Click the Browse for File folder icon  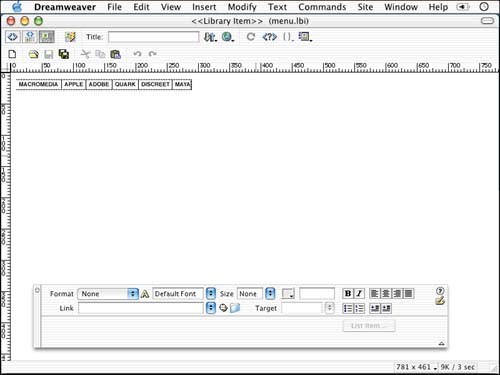pos(235,308)
